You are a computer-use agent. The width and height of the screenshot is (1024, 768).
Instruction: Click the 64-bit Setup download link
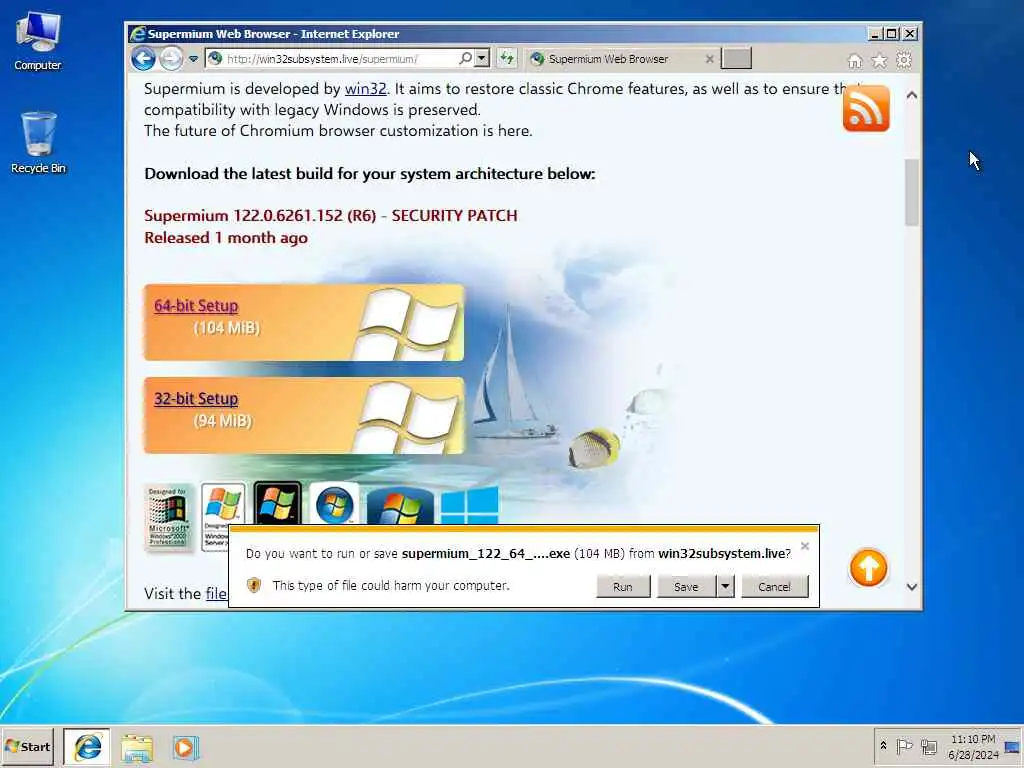196,306
